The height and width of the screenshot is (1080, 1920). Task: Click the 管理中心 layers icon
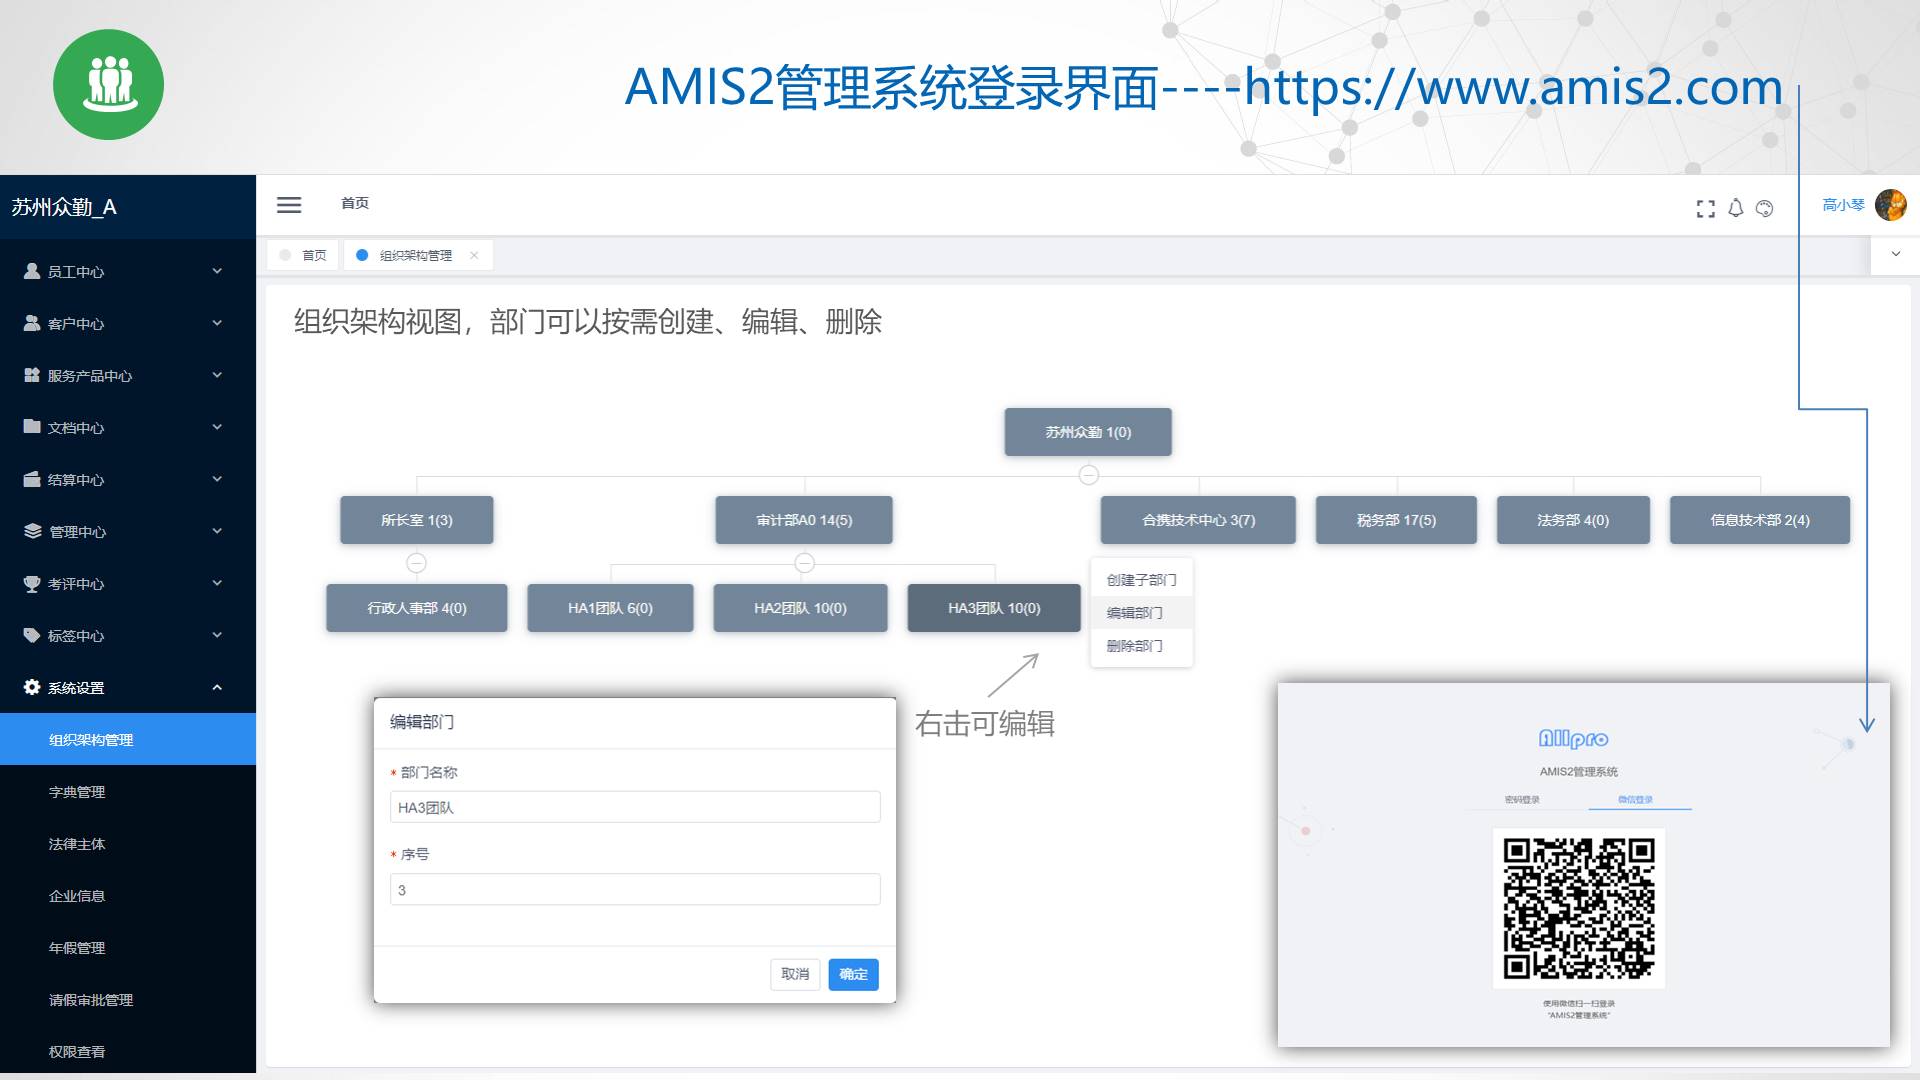[32, 531]
